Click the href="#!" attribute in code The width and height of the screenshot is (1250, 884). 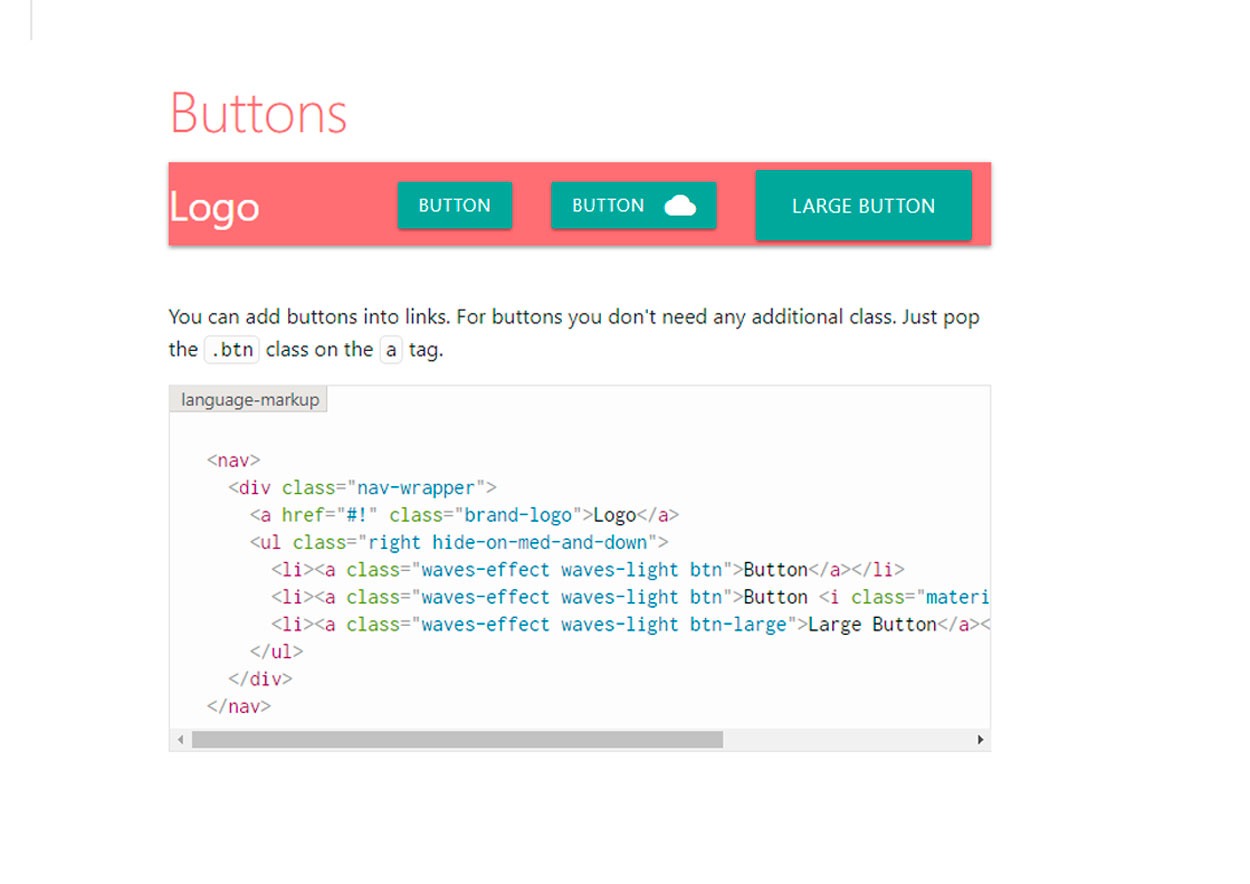click(x=329, y=515)
